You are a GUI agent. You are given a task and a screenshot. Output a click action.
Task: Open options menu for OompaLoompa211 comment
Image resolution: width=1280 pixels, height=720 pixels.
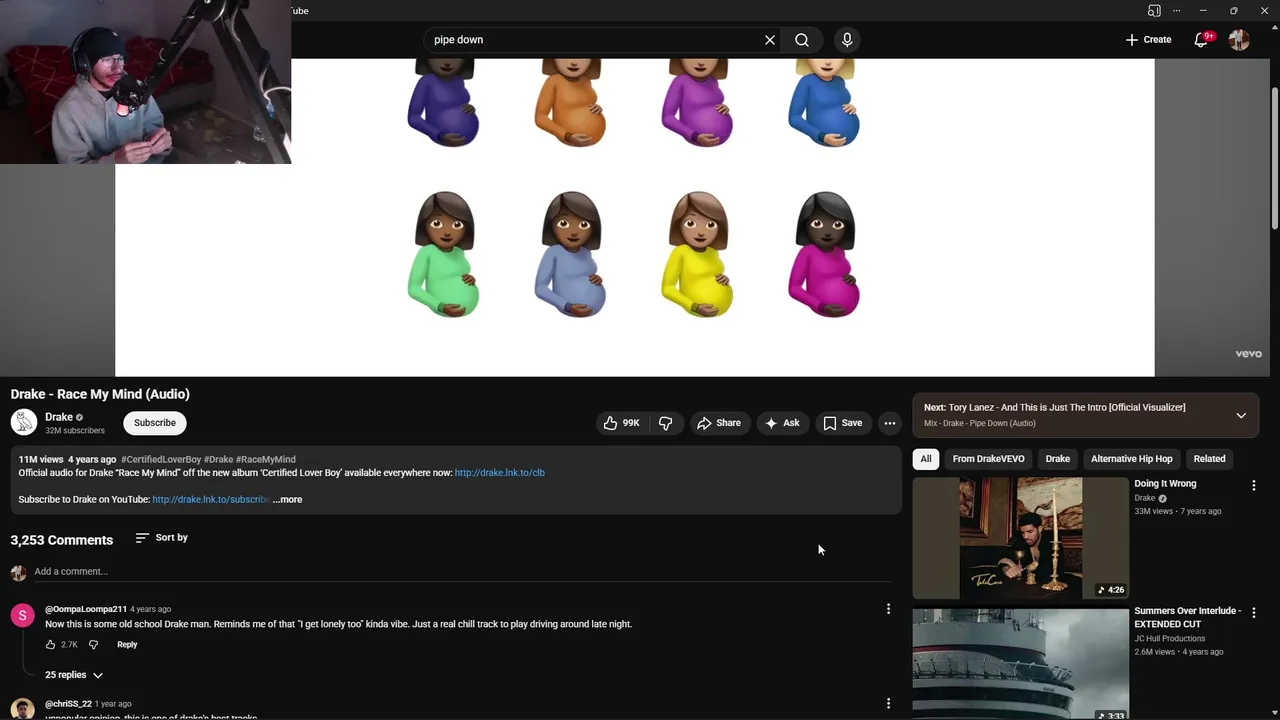click(888, 609)
